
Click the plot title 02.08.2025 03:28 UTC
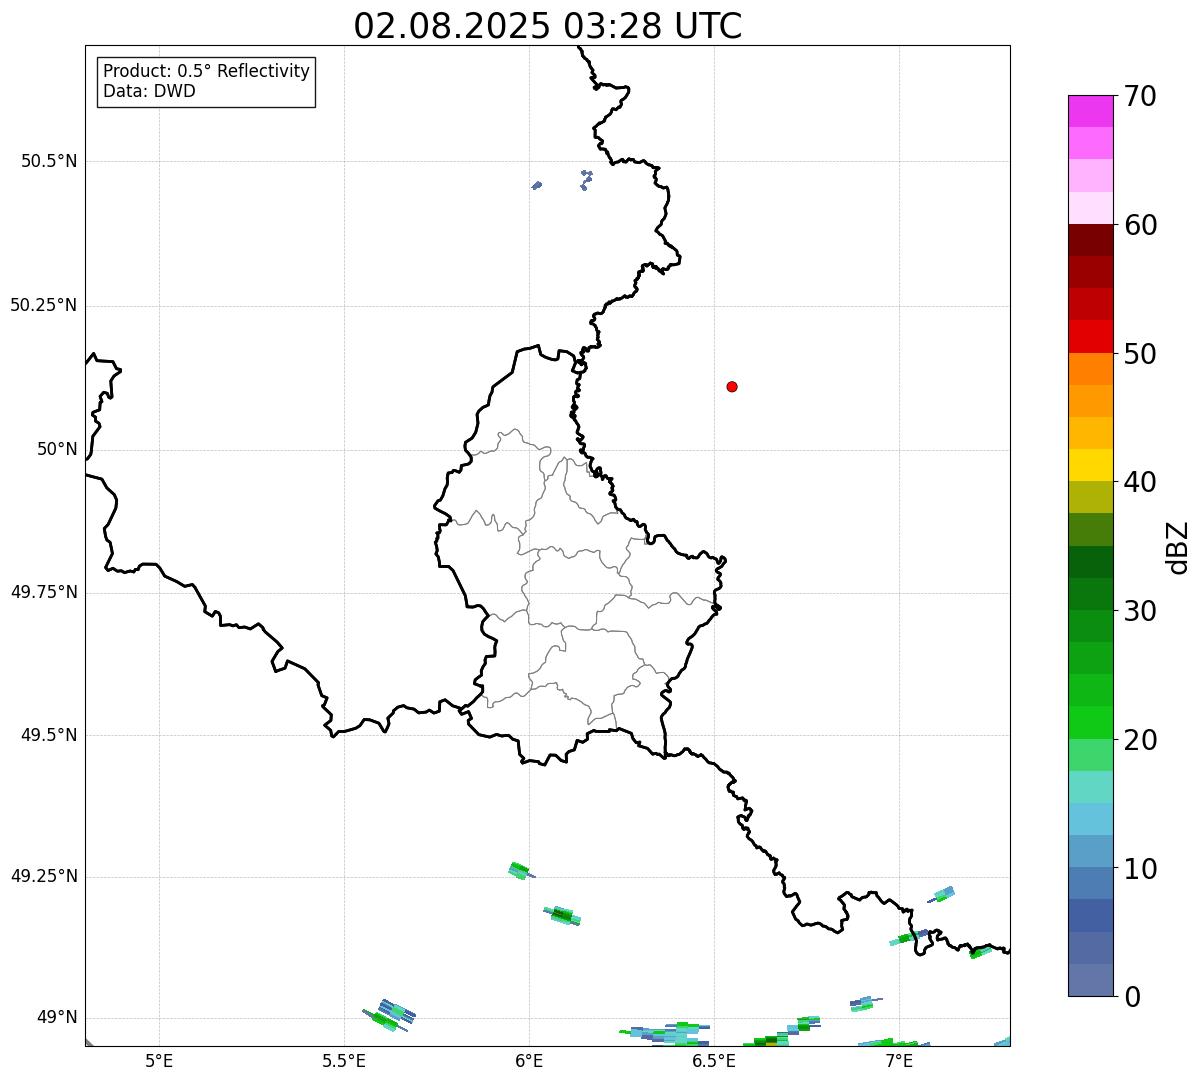click(x=548, y=26)
